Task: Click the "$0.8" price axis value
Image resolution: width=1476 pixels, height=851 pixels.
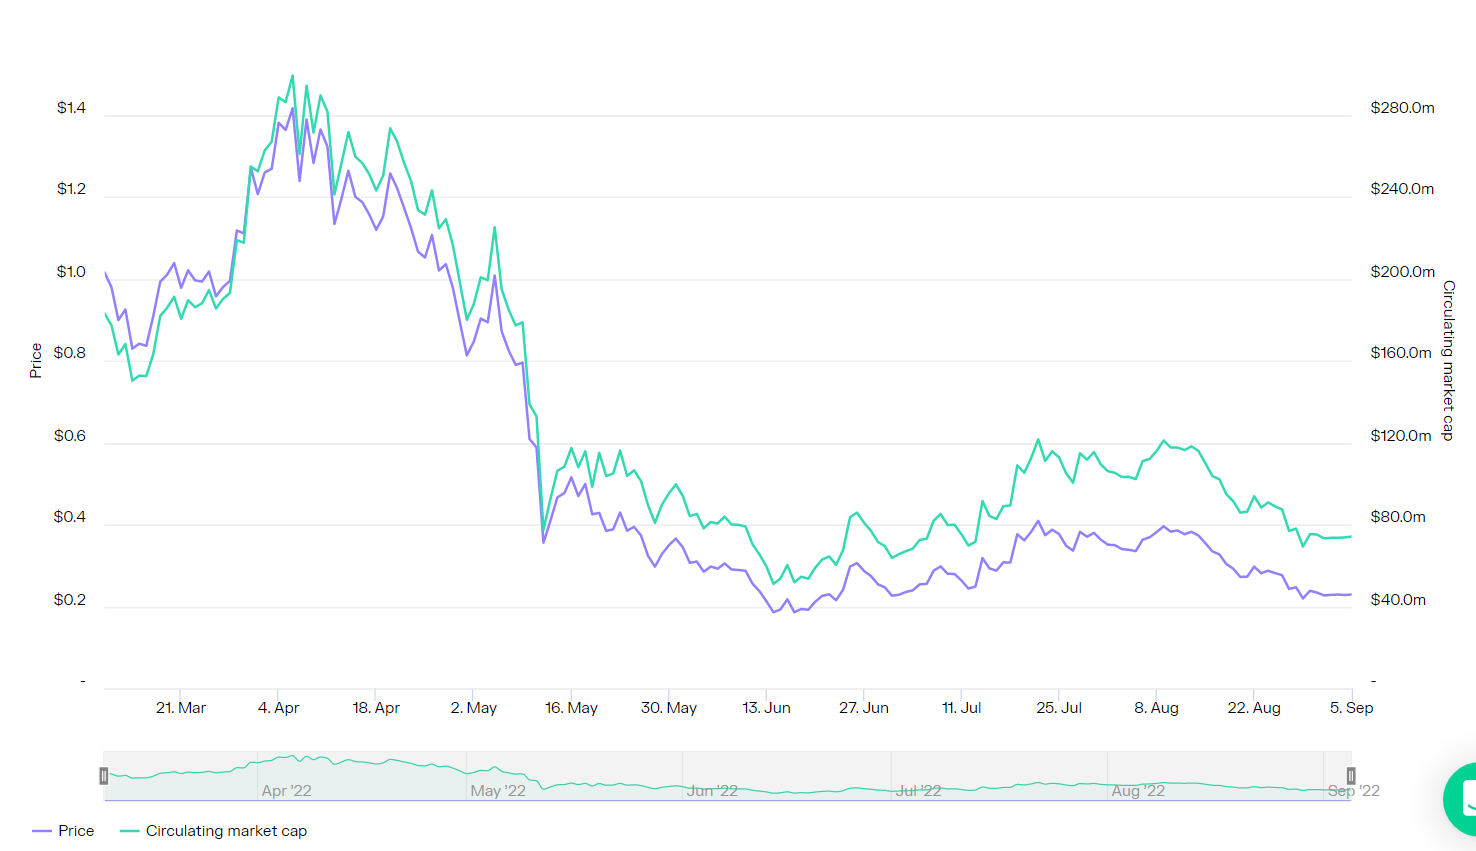Action: [x=70, y=353]
